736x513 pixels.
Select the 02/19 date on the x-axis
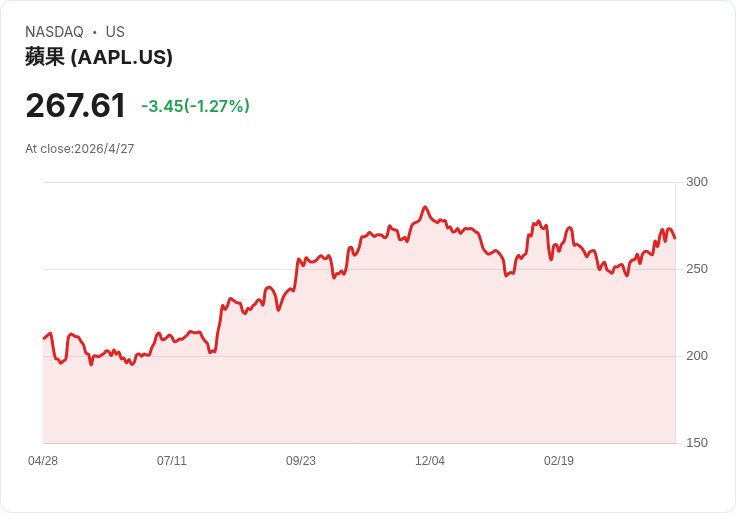(x=559, y=461)
